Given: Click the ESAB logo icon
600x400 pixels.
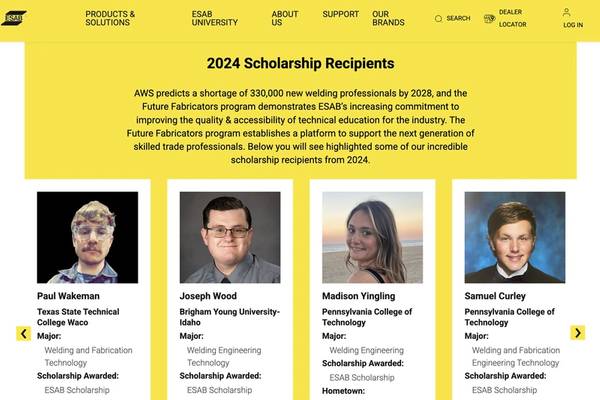Looking at the screenshot, I should point(14,18).
